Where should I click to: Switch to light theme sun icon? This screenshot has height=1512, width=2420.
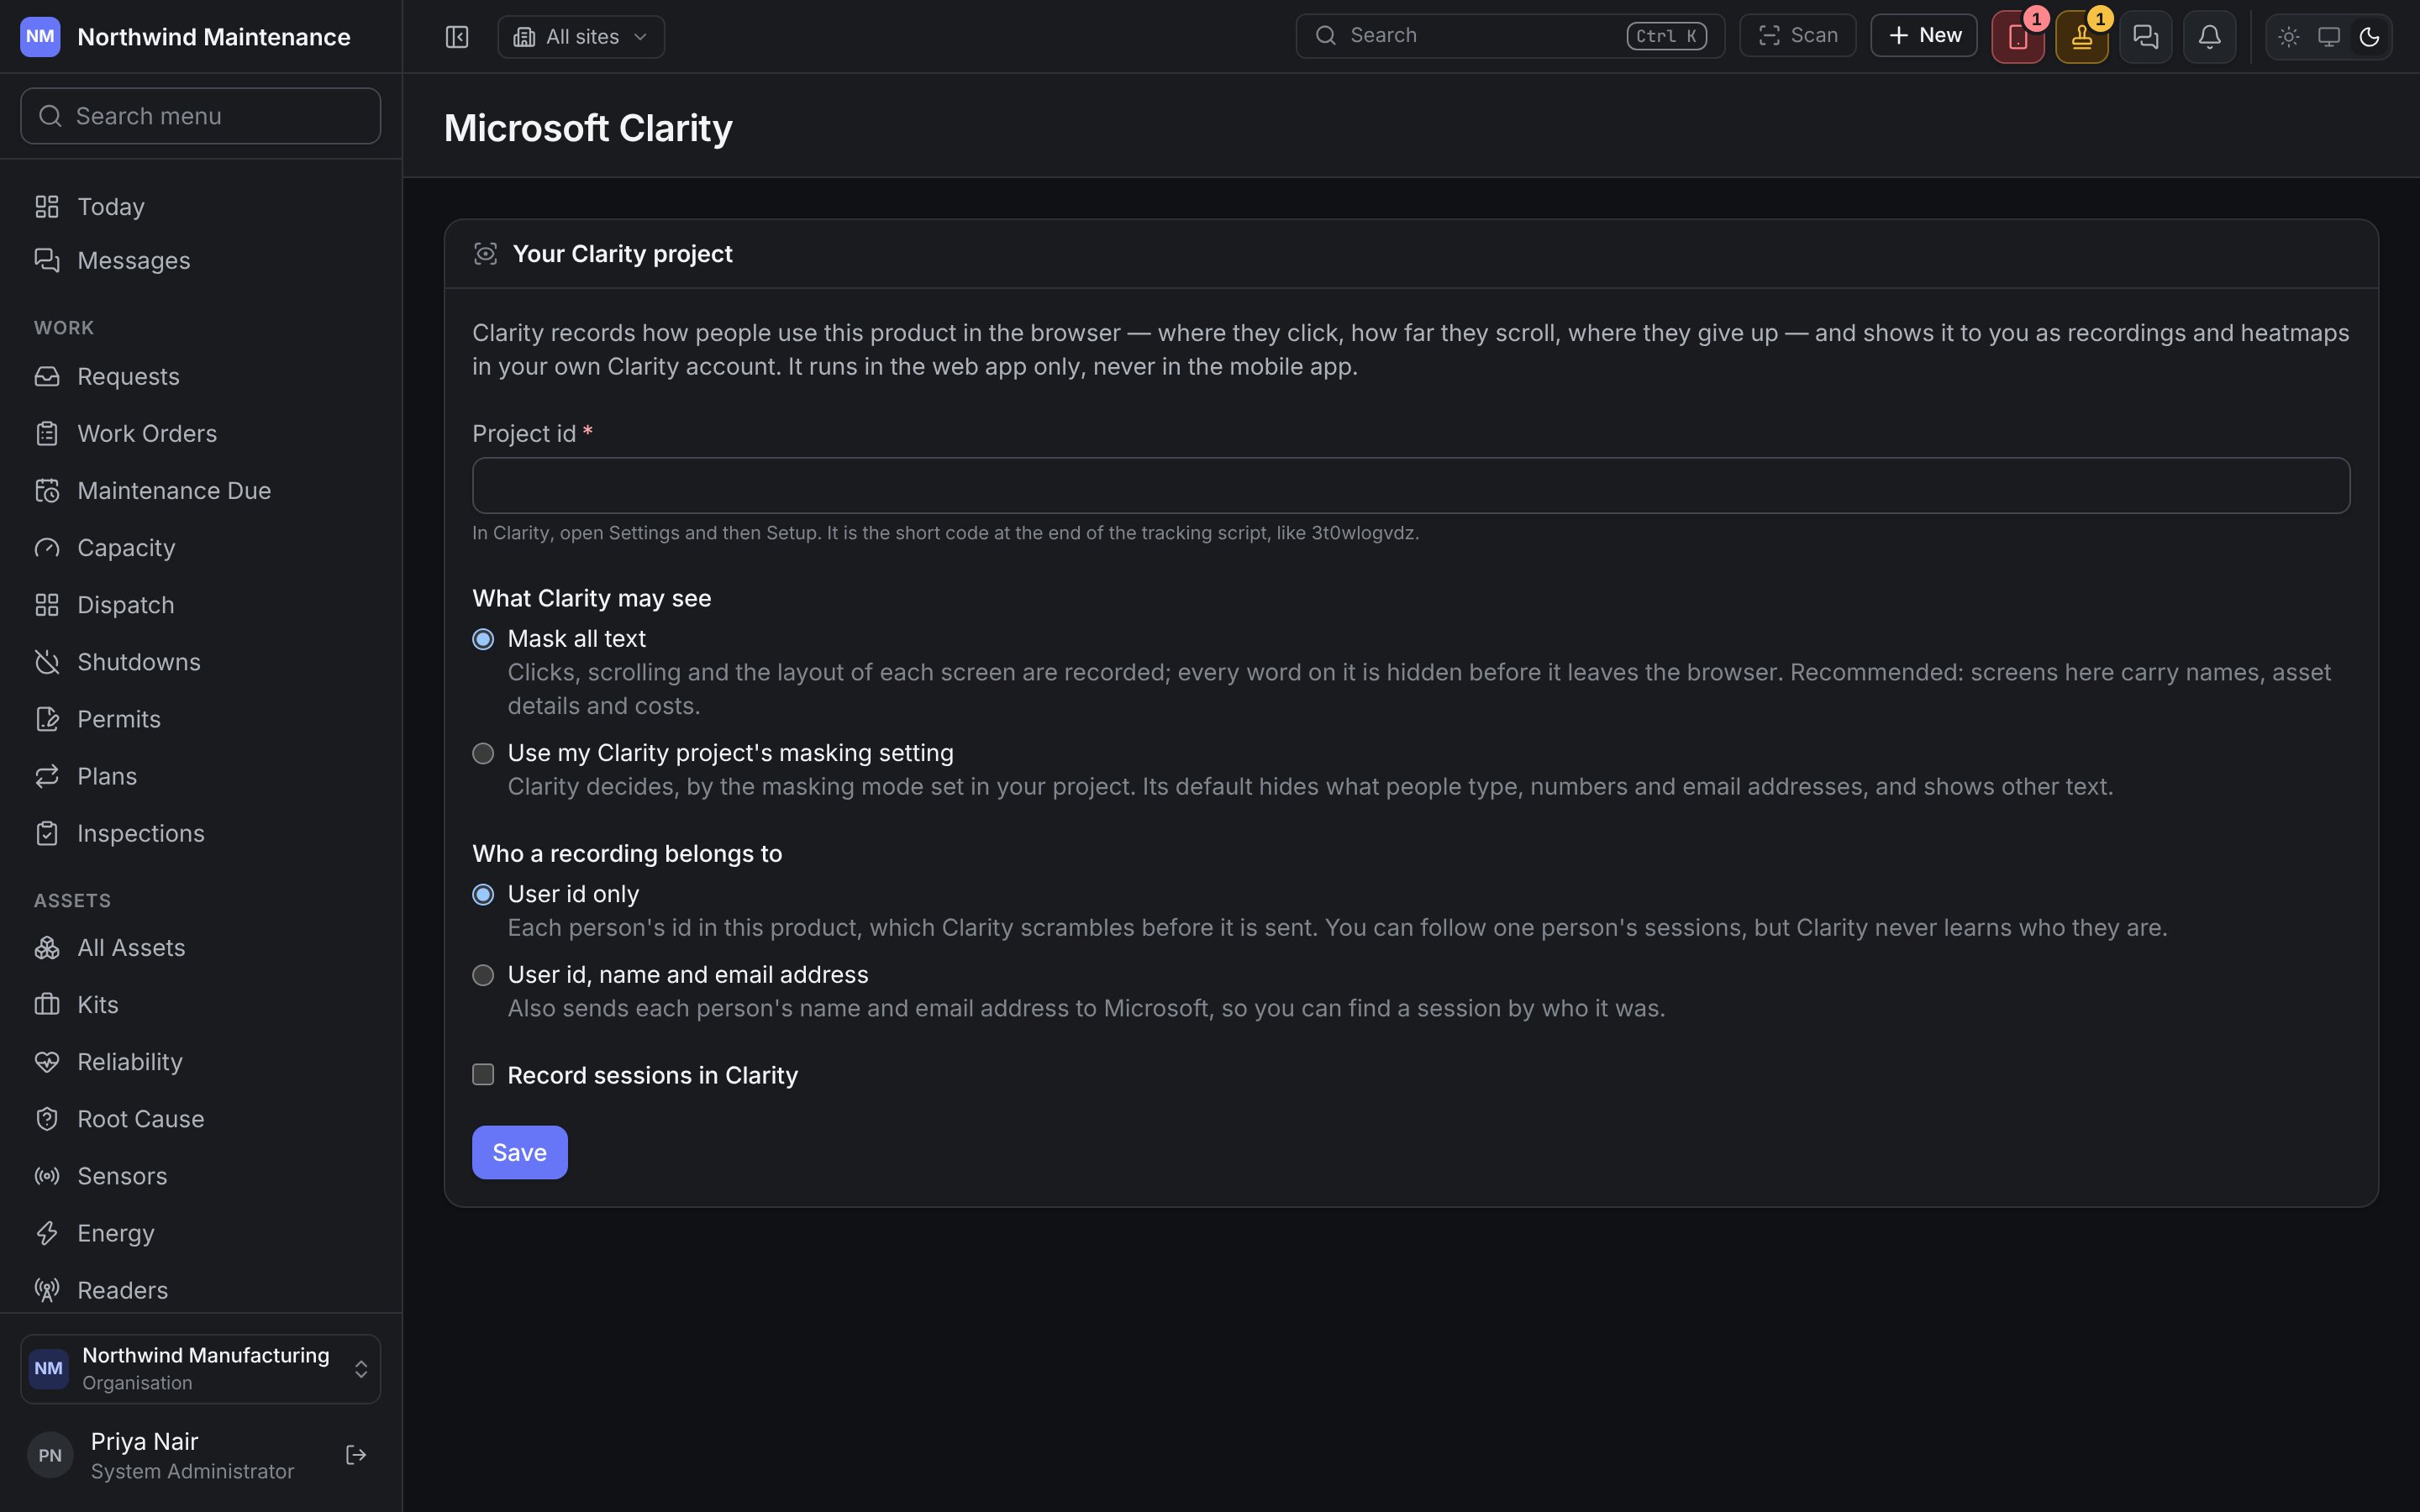click(2289, 37)
